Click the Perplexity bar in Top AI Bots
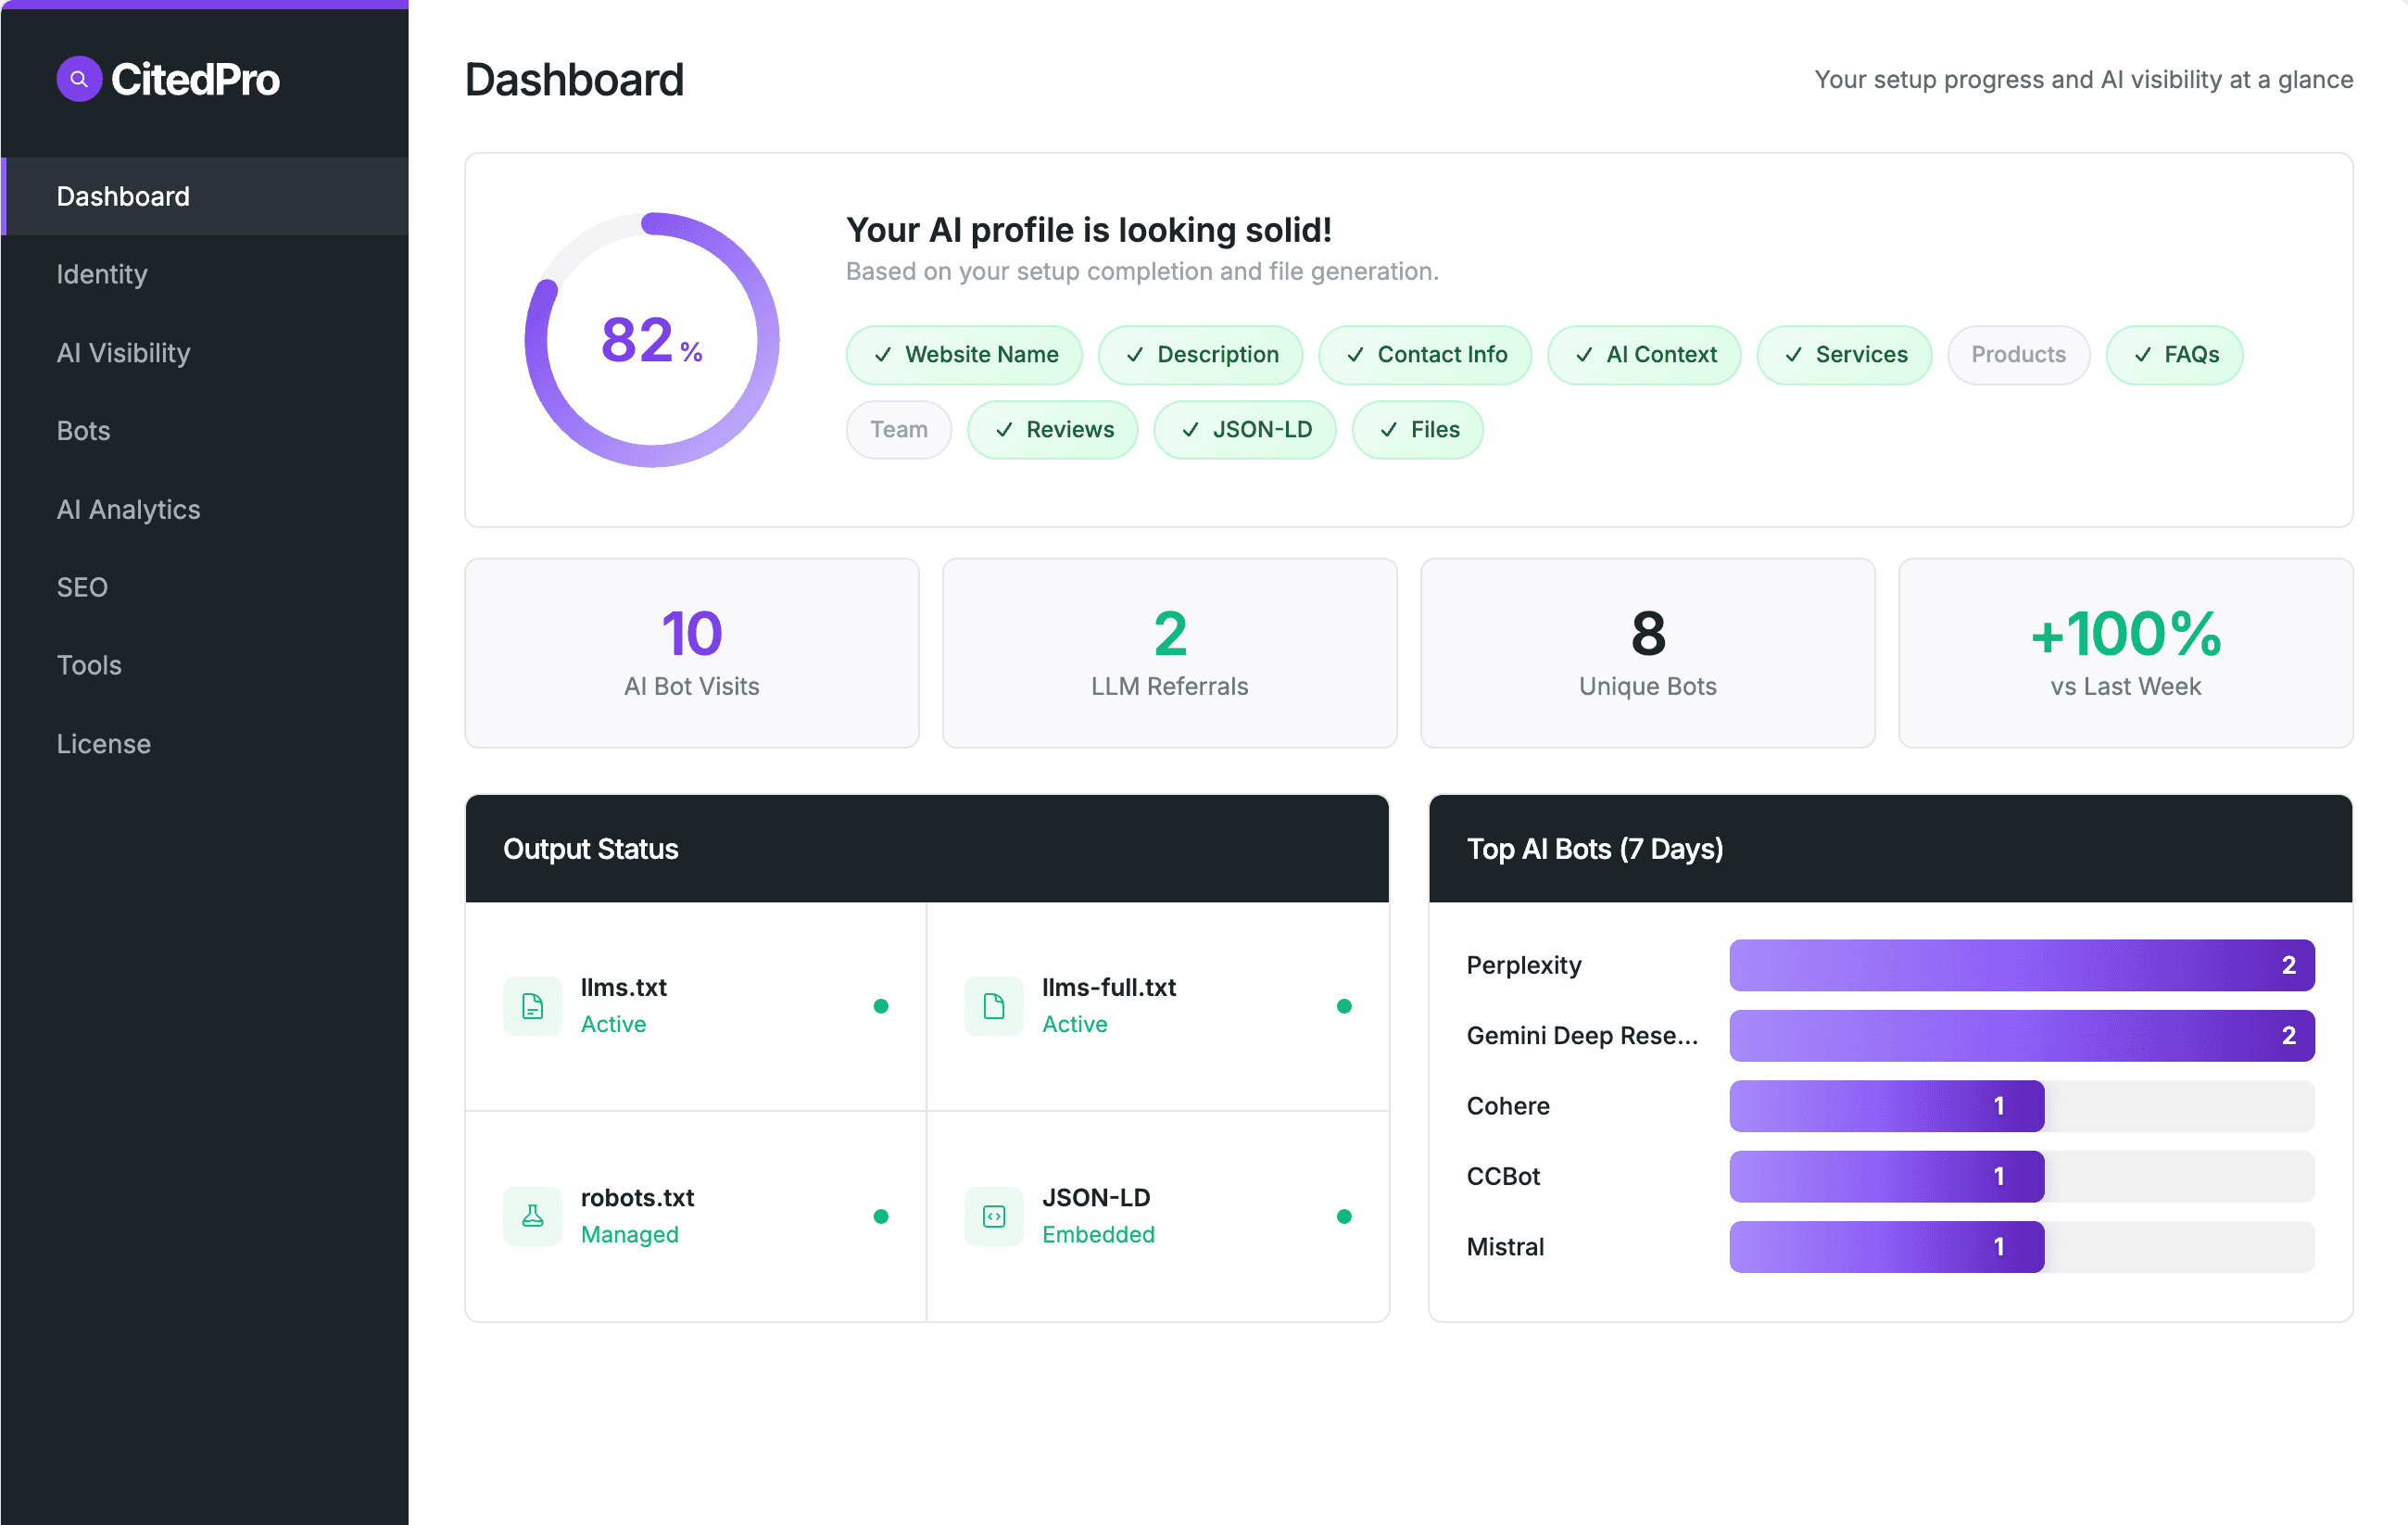Viewport: 2408px width, 1525px height. [x=2020, y=965]
